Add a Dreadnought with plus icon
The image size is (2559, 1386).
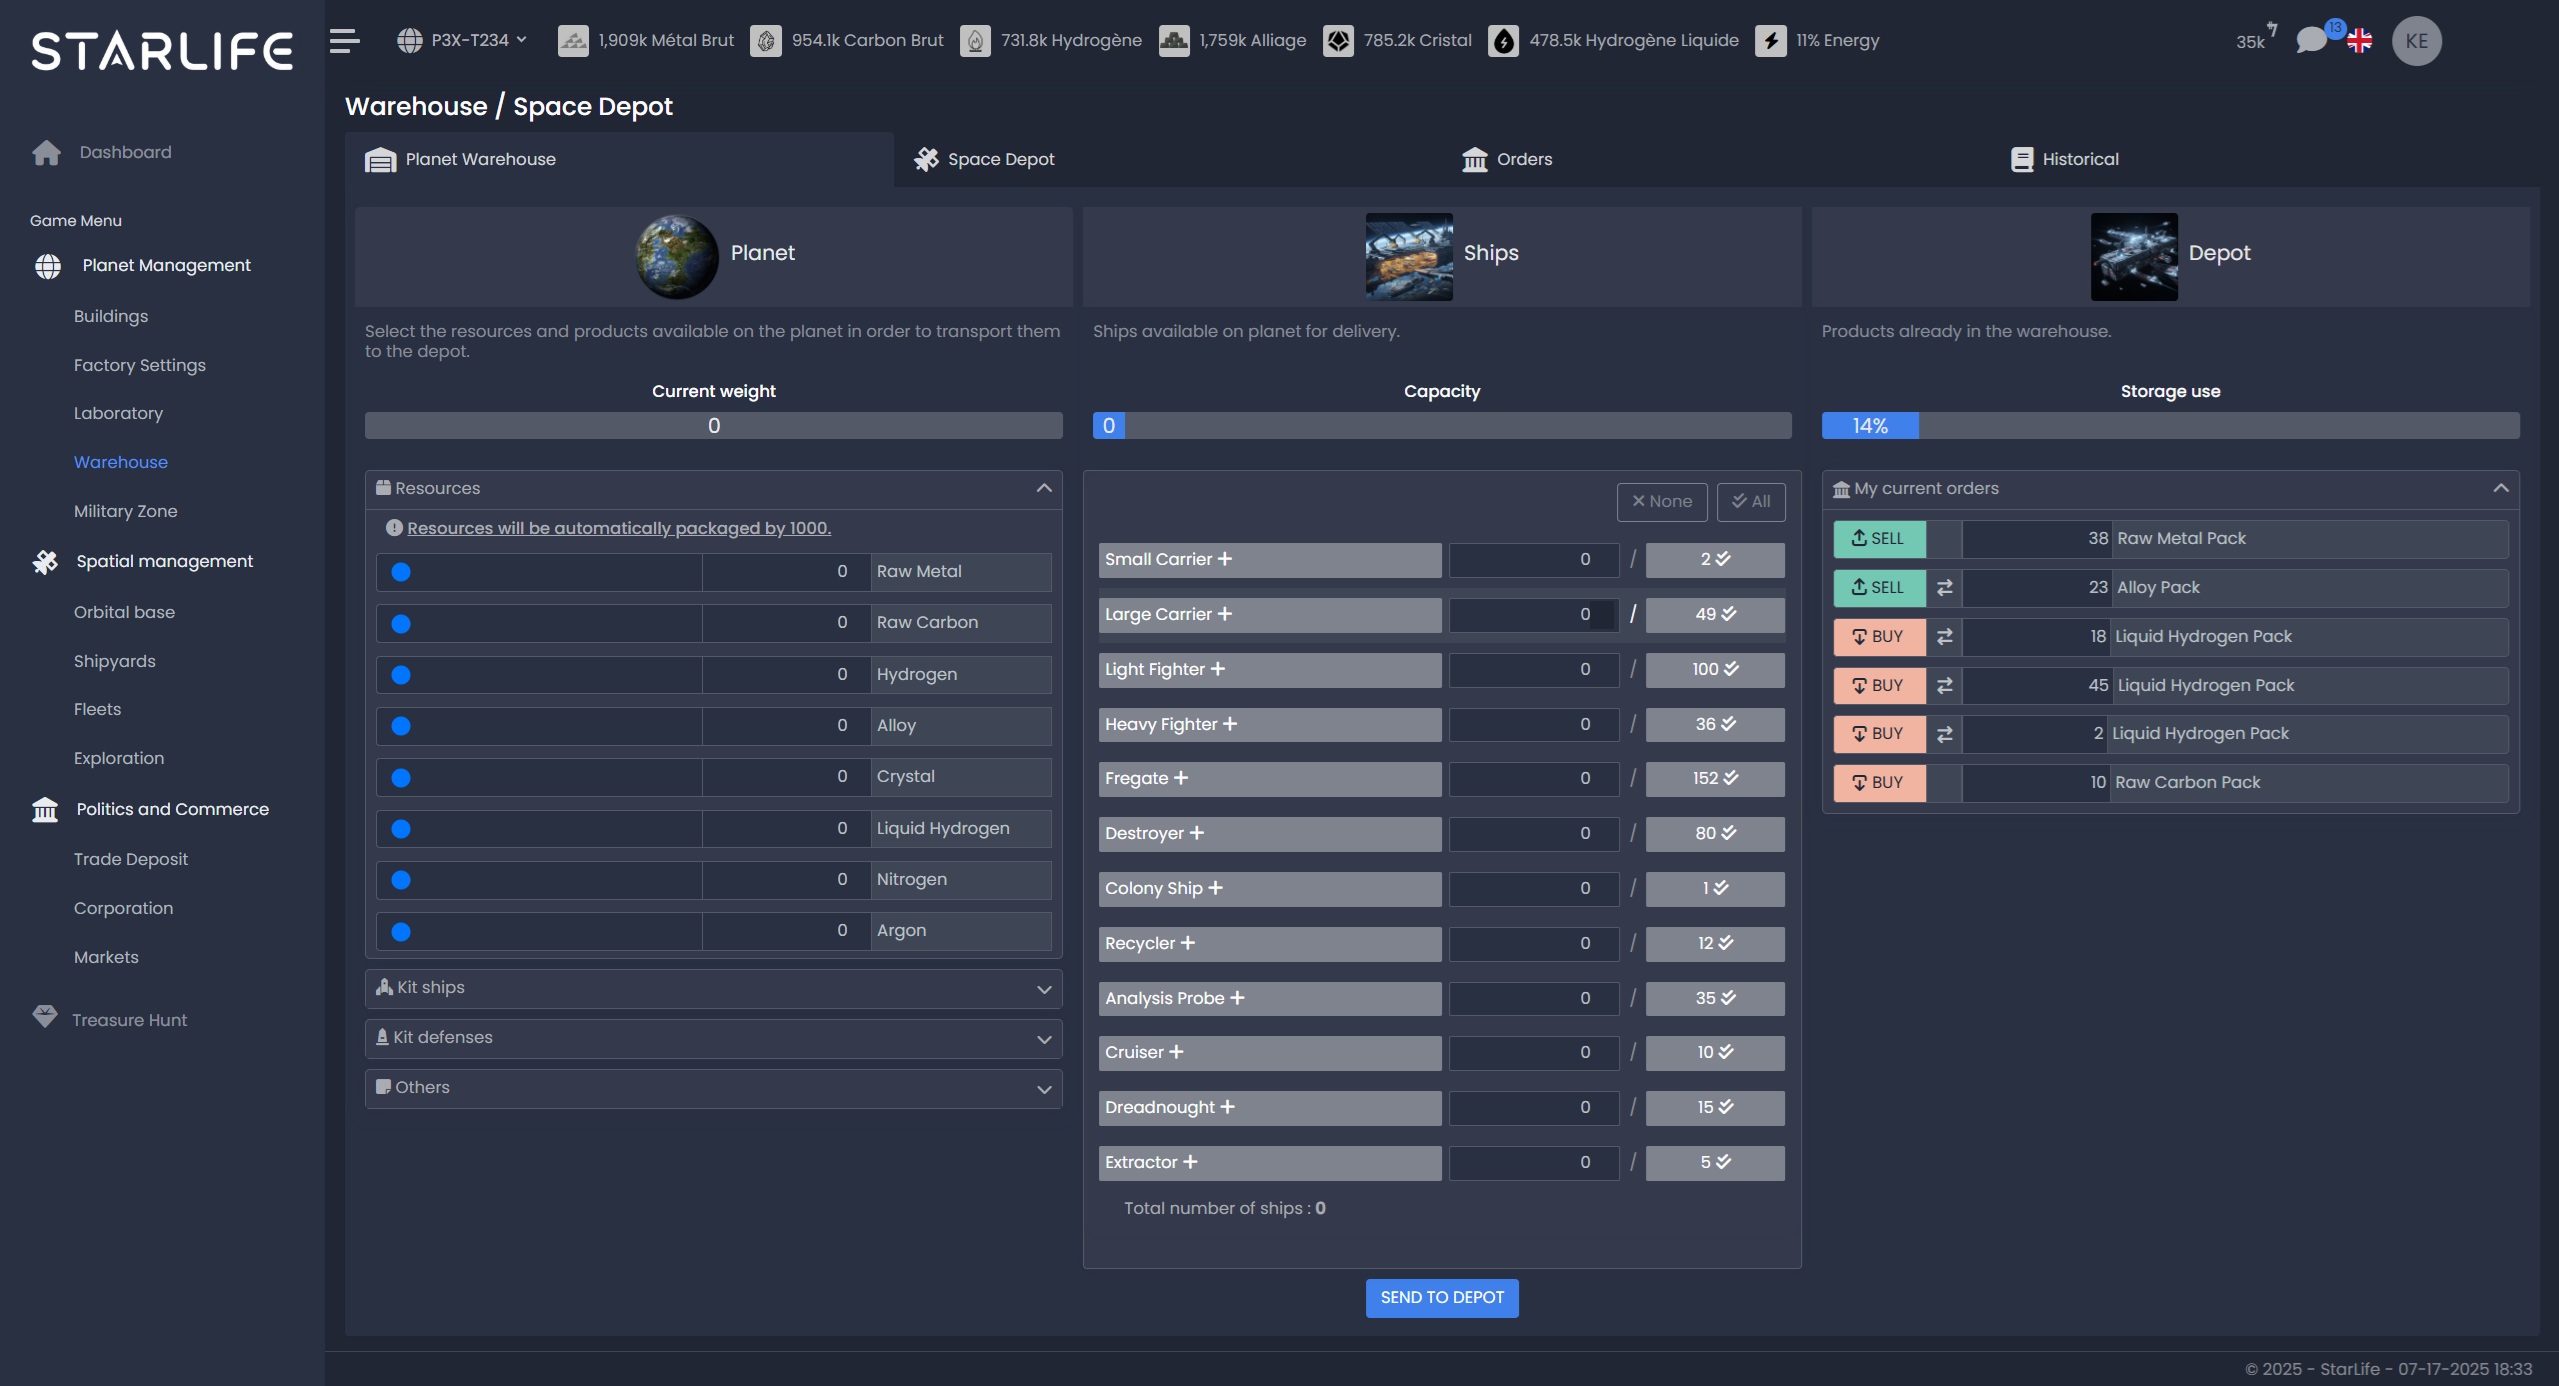1228,1107
